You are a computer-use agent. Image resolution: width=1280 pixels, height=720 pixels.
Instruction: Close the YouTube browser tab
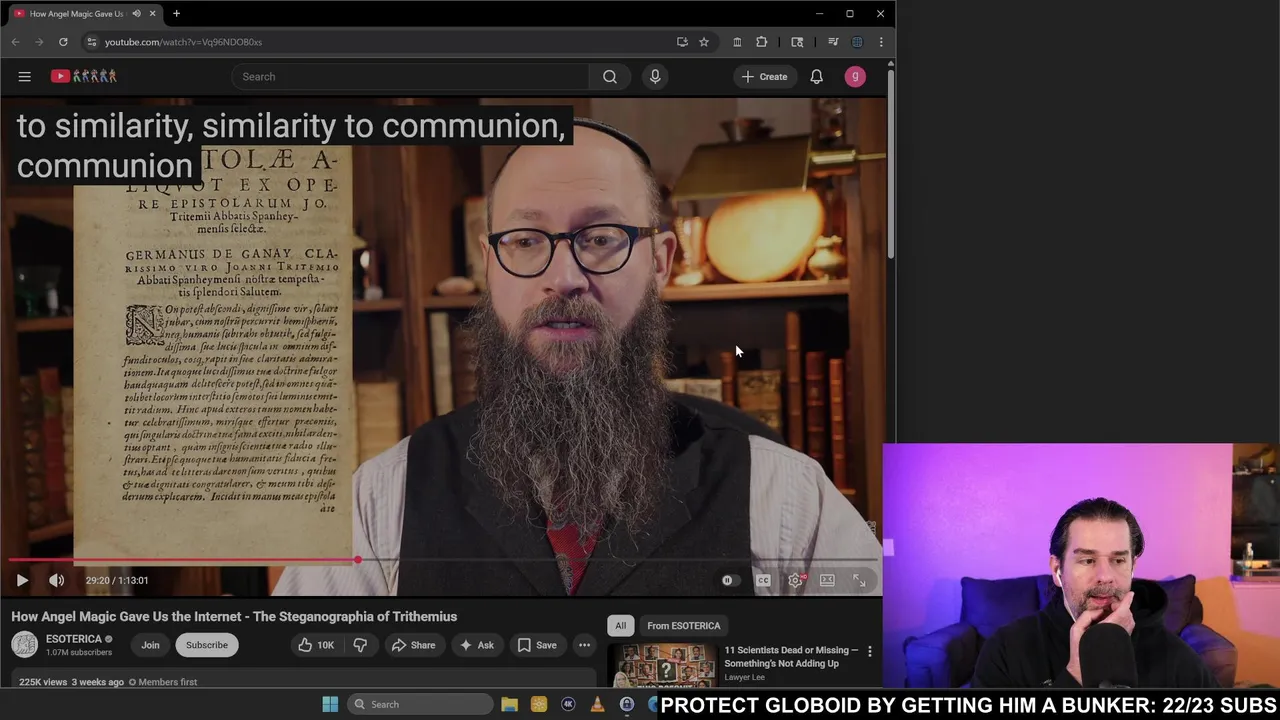(x=152, y=13)
